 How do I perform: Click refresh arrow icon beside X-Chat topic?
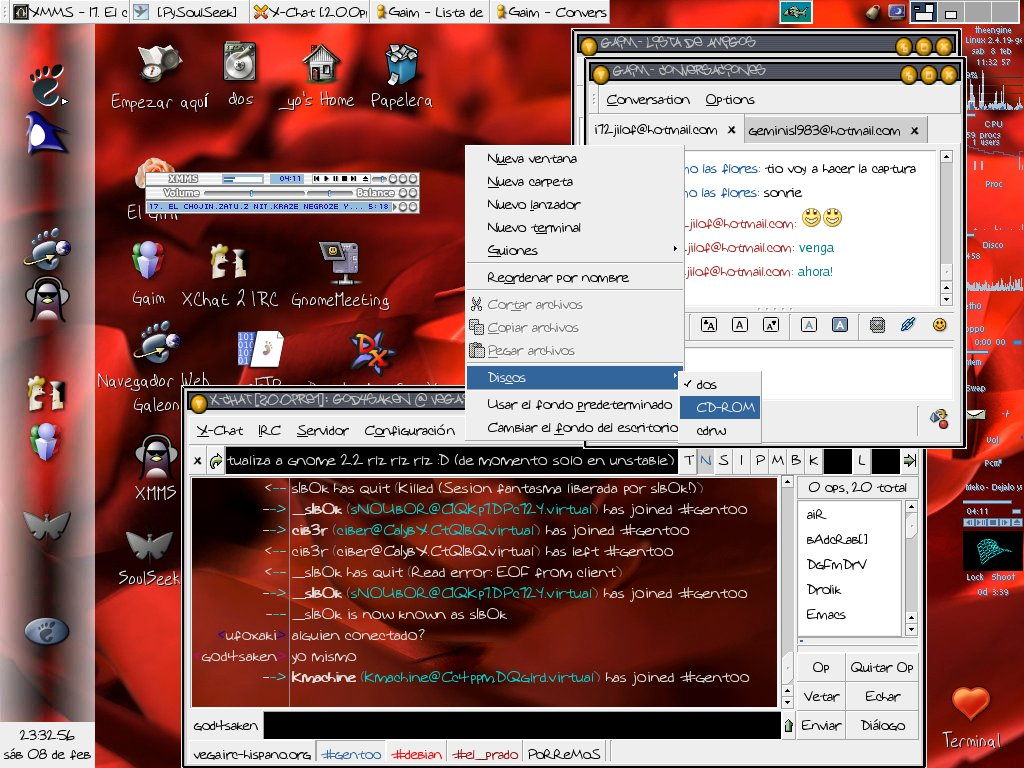[216, 461]
